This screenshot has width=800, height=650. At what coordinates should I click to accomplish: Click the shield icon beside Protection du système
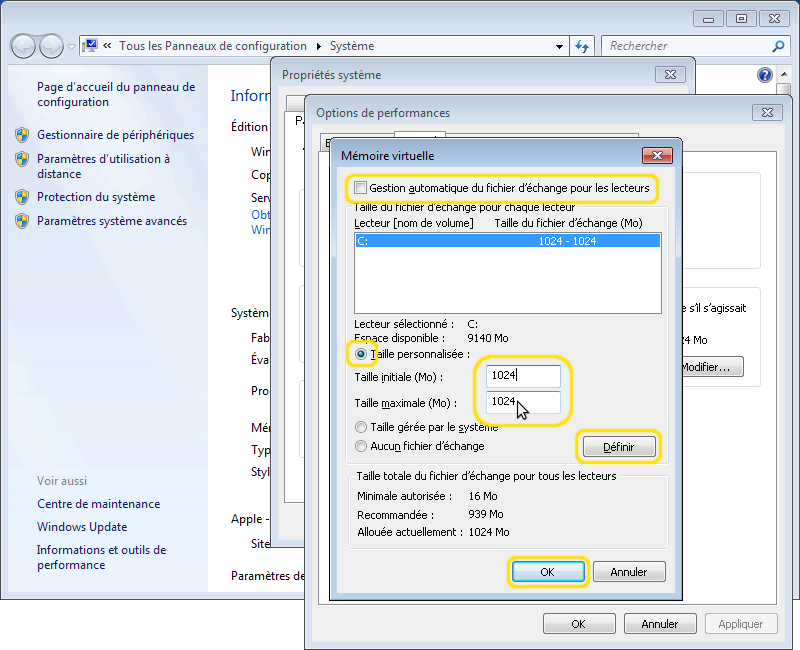click(22, 197)
